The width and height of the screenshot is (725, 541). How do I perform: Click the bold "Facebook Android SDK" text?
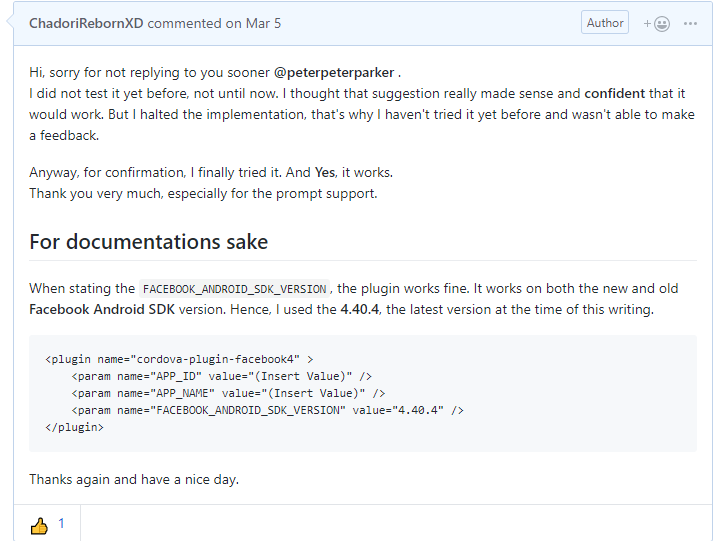(101, 310)
